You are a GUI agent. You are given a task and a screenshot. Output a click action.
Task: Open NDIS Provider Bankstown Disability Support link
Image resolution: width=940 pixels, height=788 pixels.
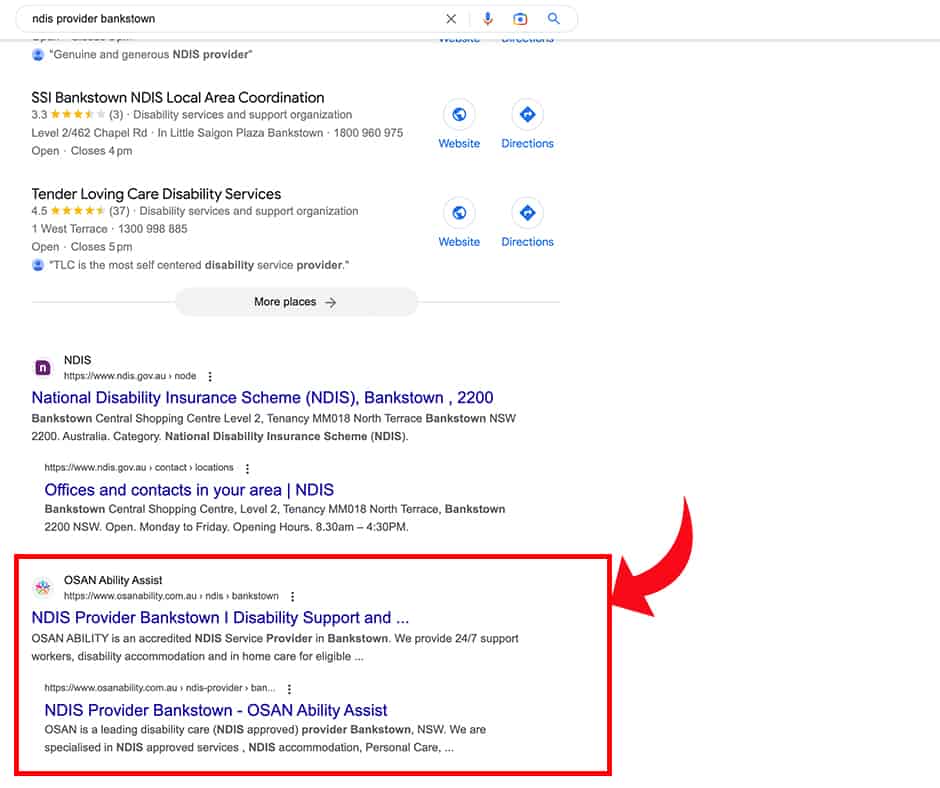click(220, 618)
